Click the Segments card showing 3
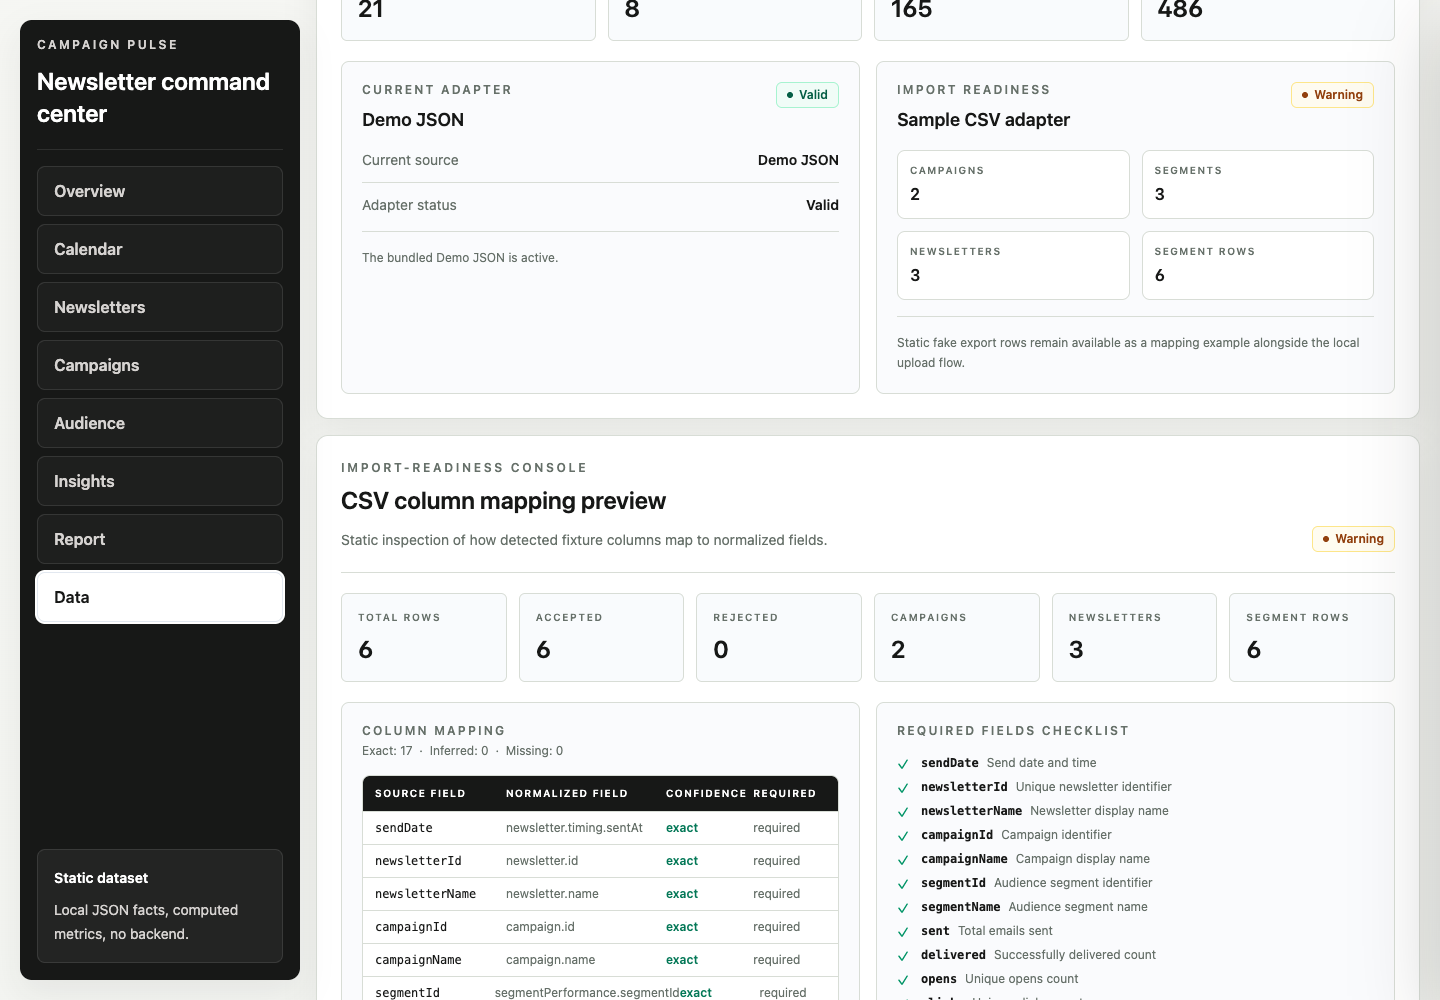1440x1000 pixels. pos(1258,184)
